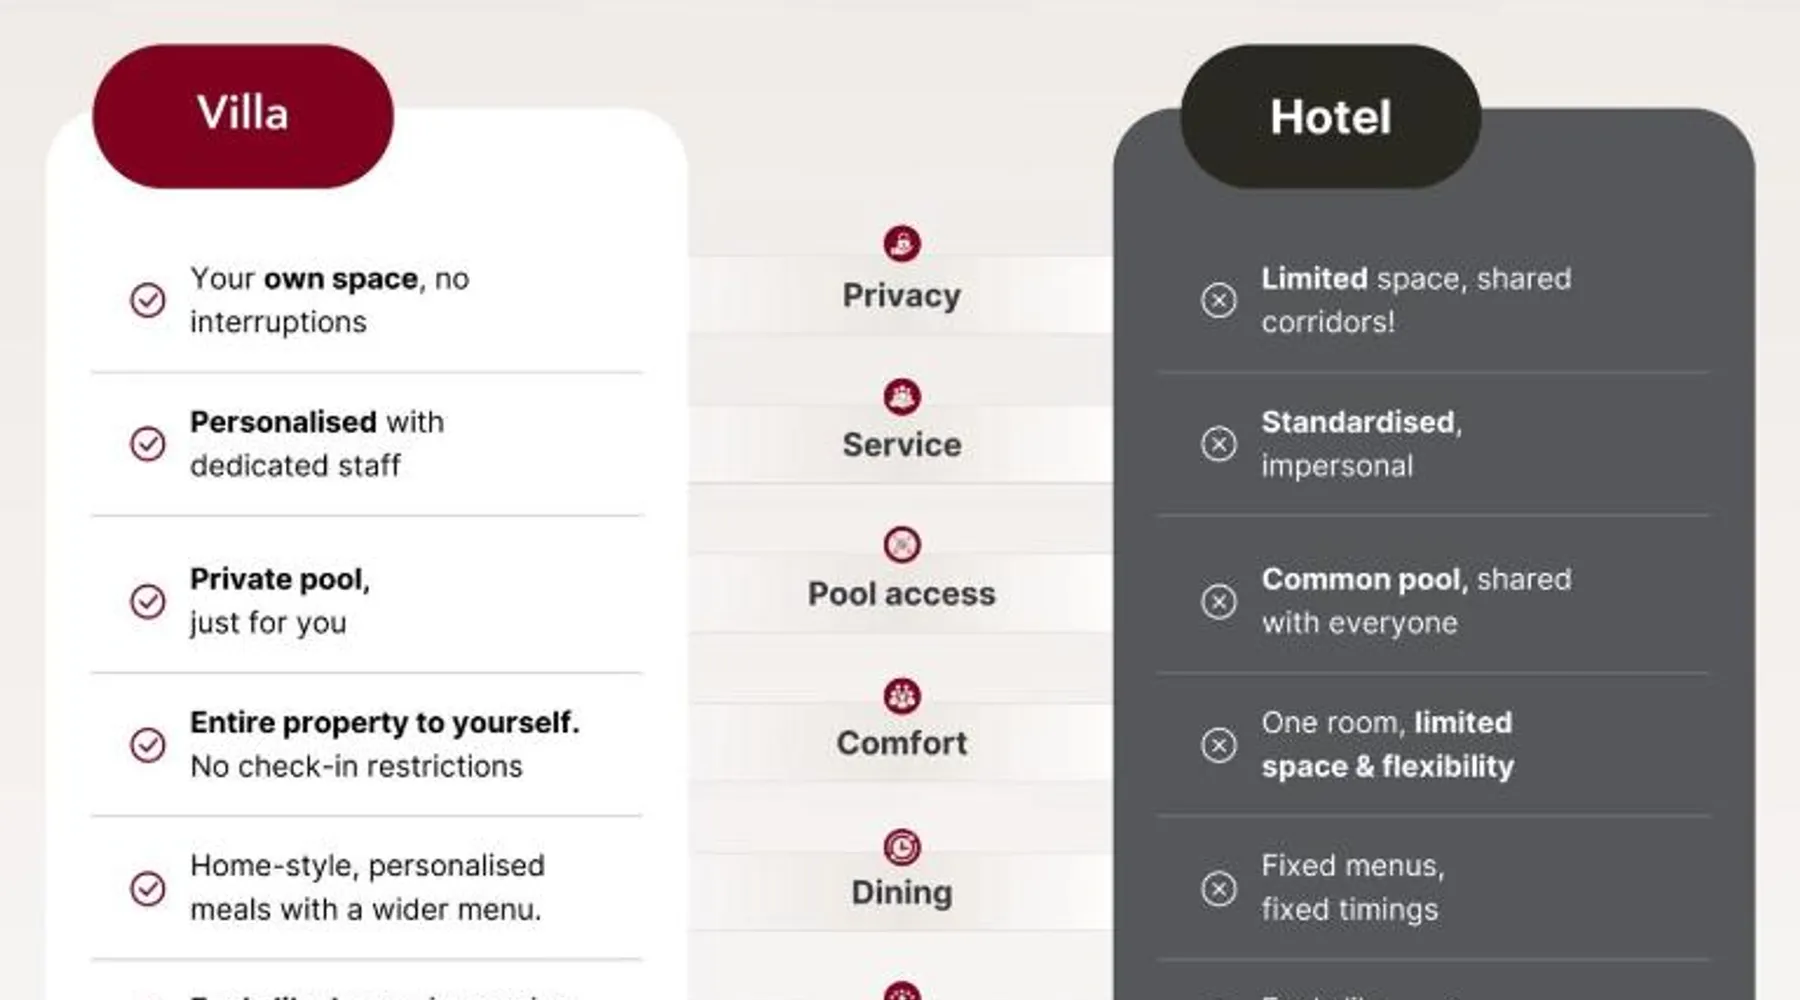Click the X icon beside Limited space
The width and height of the screenshot is (1800, 1000).
[1218, 300]
